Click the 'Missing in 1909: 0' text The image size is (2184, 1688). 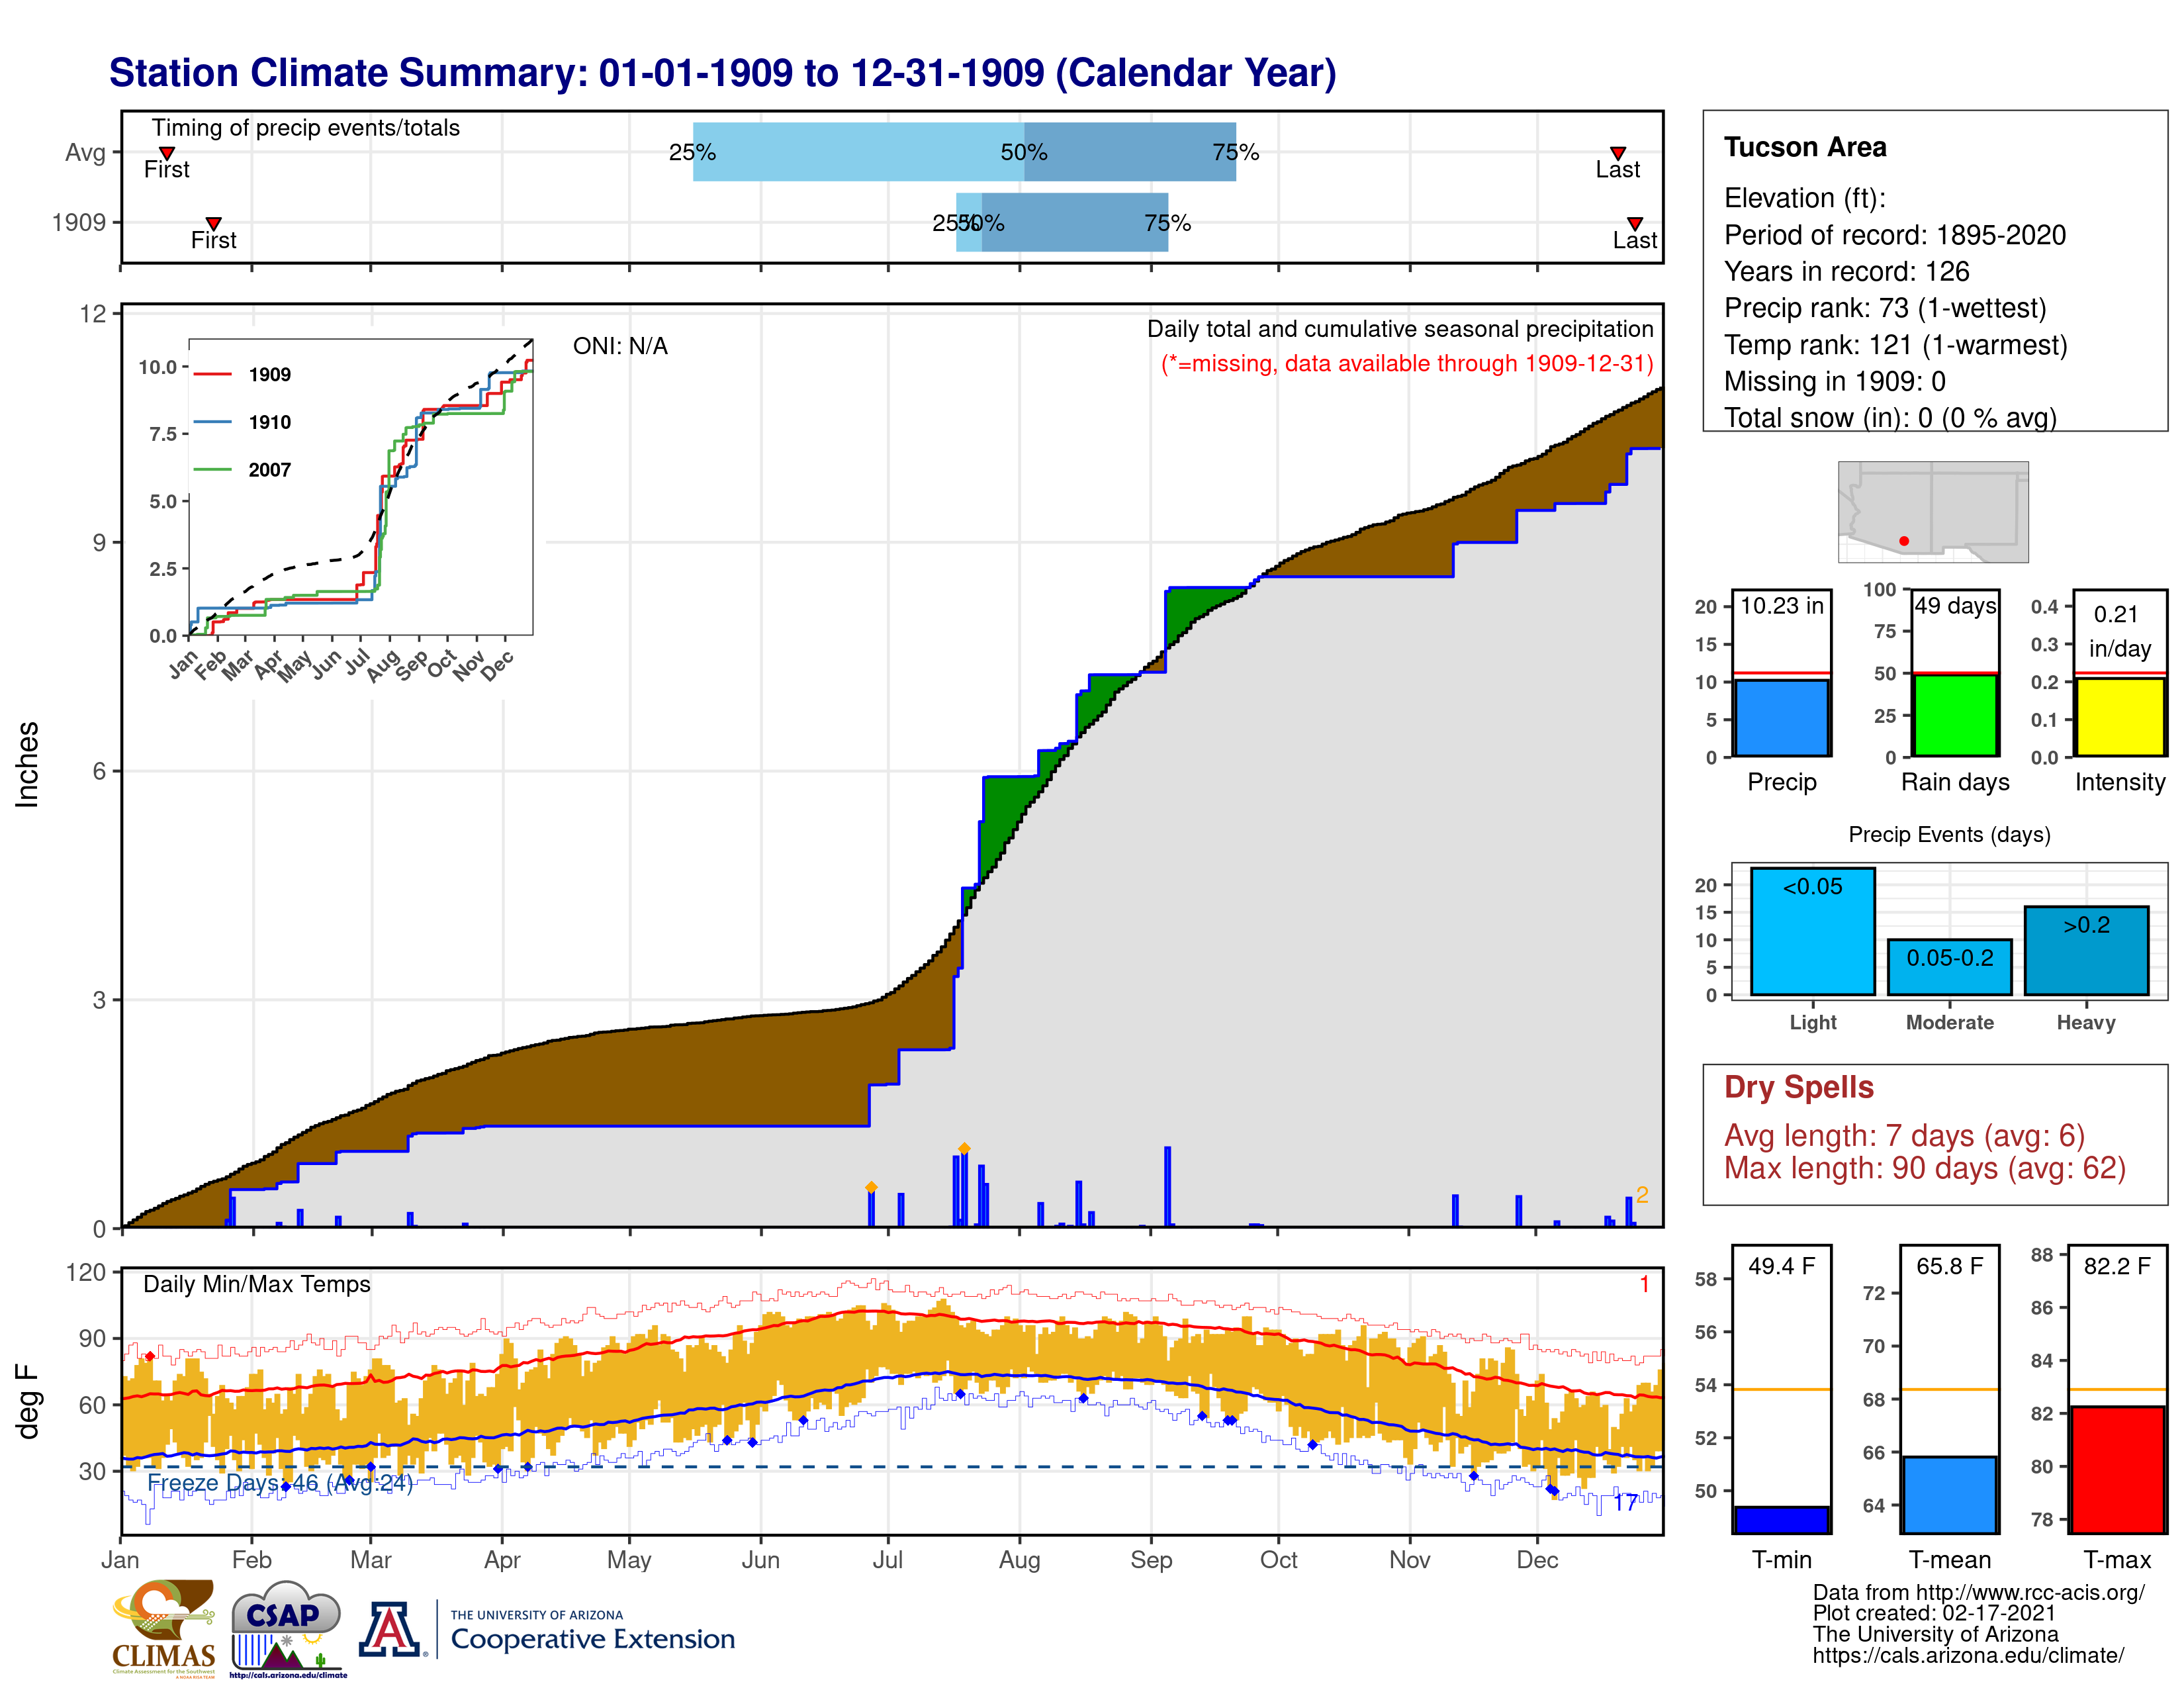click(x=1834, y=381)
